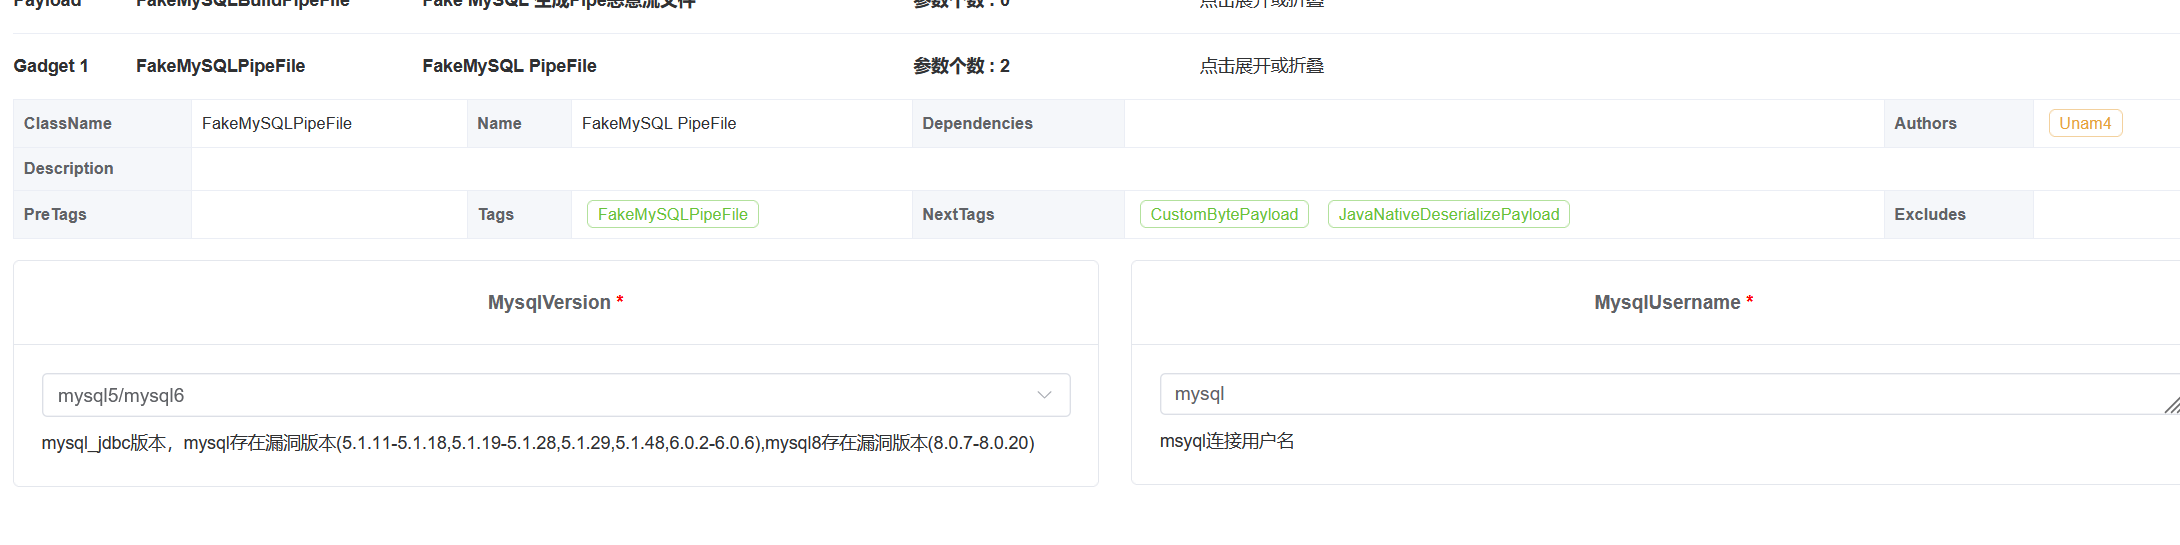
Task: Click the Unam4 author tag
Action: point(2084,123)
